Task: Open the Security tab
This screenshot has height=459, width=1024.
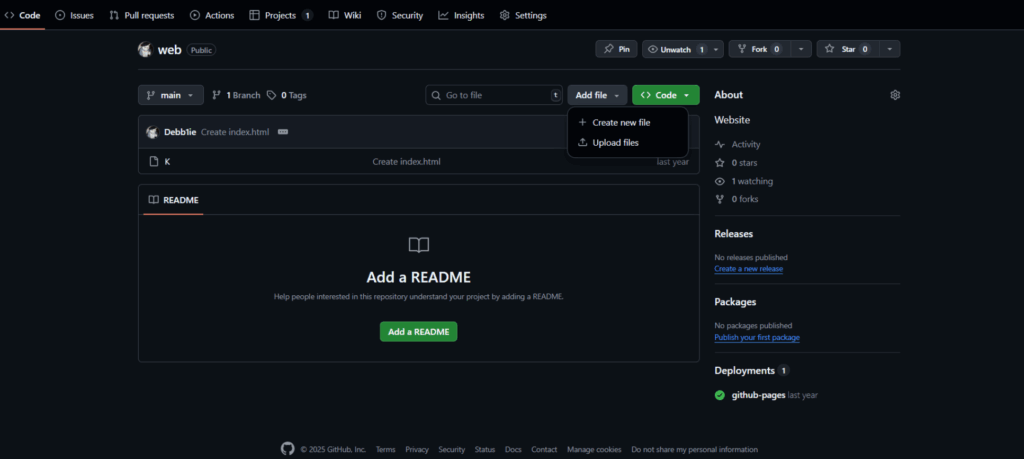Action: (x=400, y=15)
